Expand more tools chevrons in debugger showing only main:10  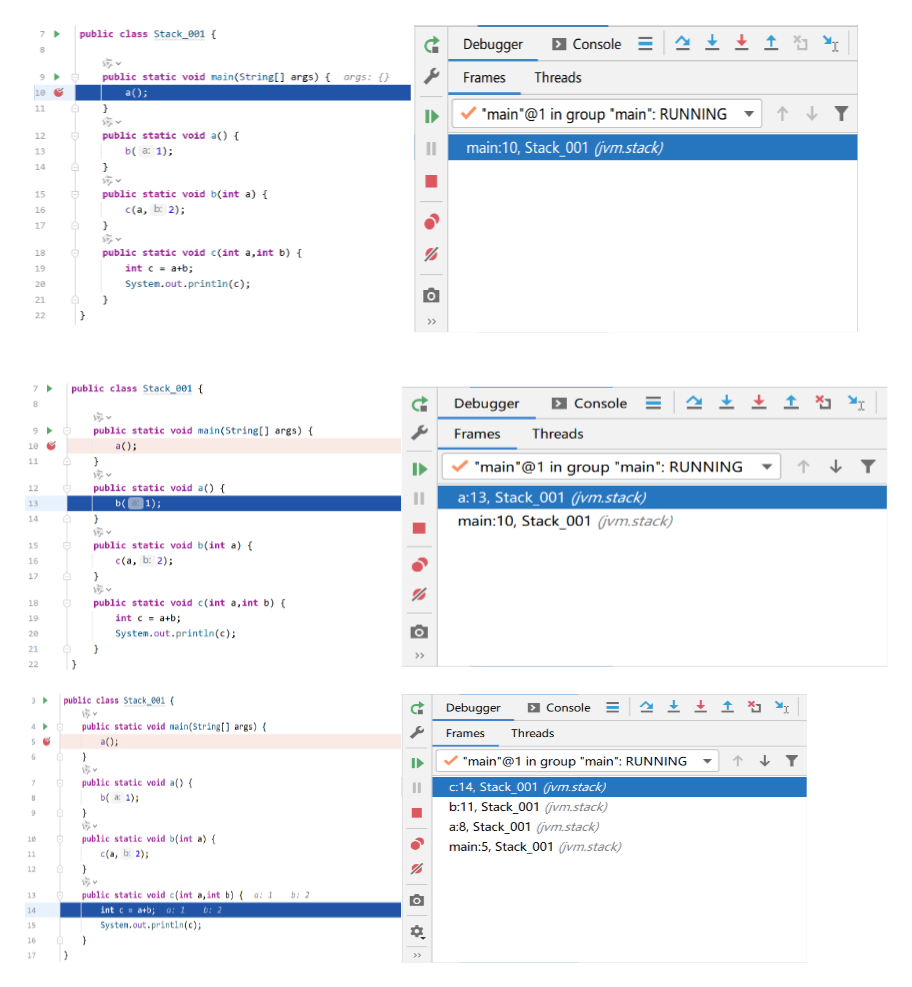click(431, 322)
